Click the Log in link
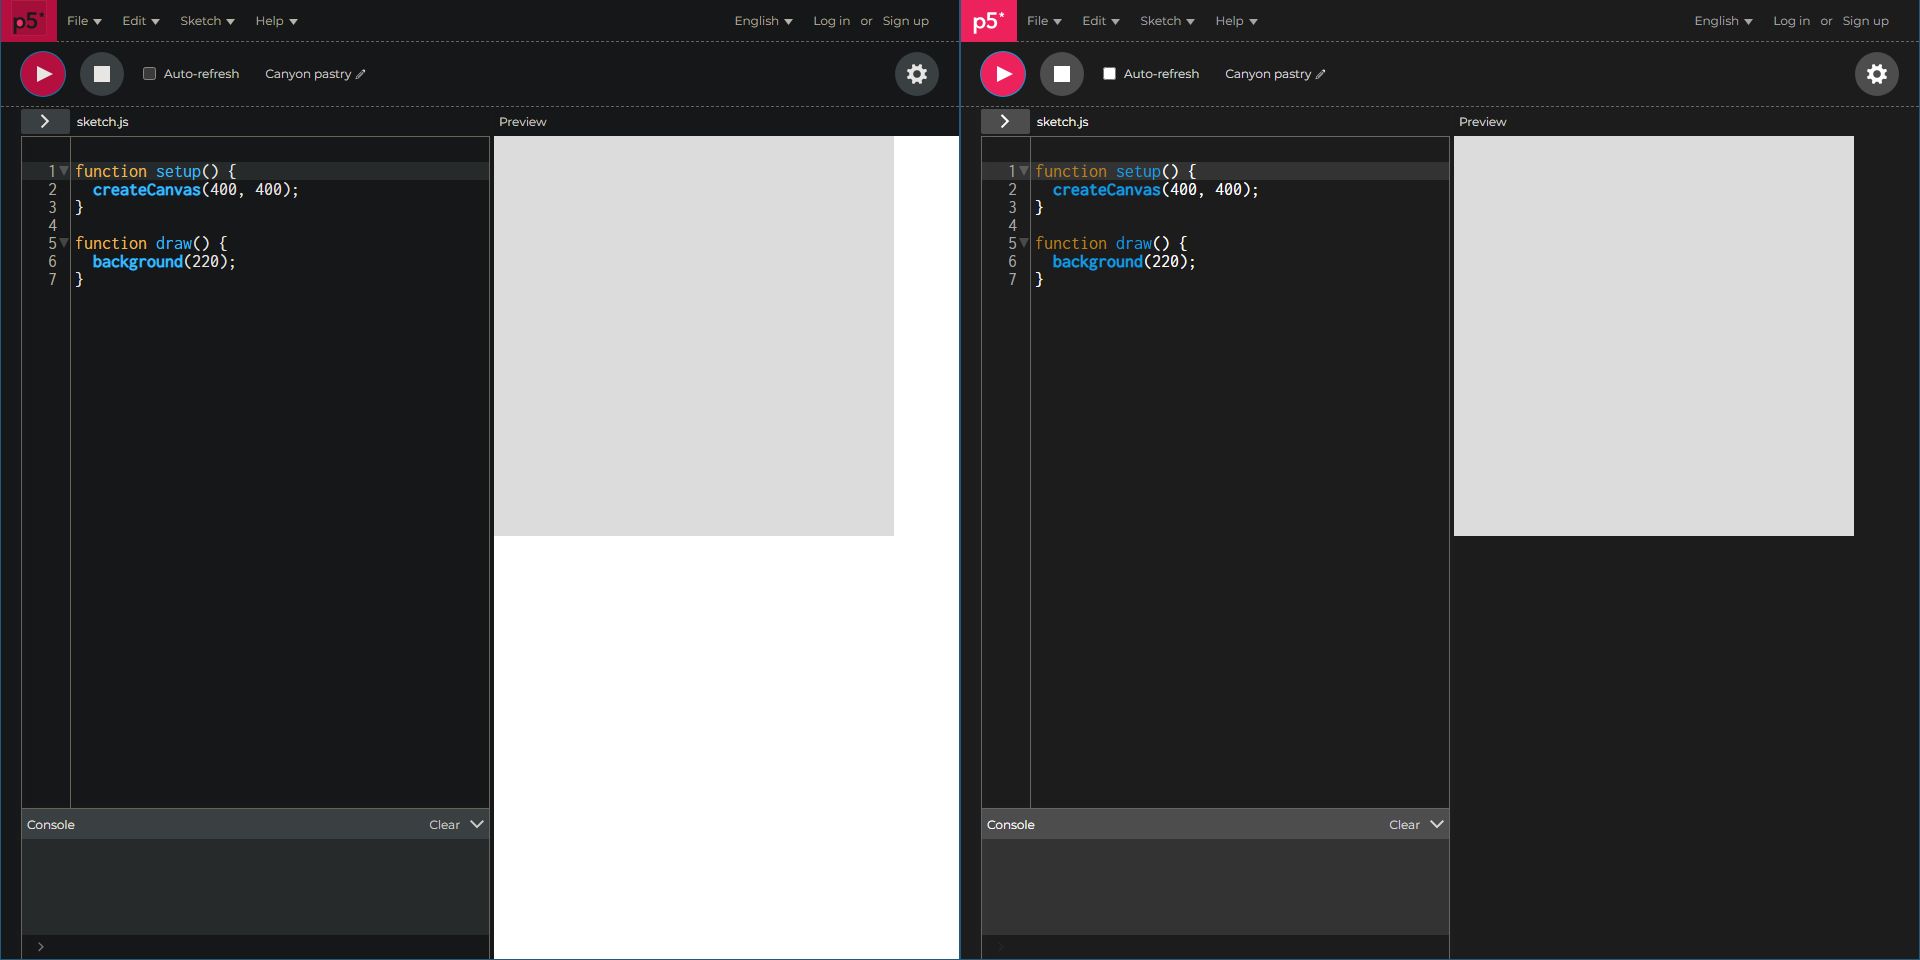Image resolution: width=1920 pixels, height=960 pixels. point(830,20)
